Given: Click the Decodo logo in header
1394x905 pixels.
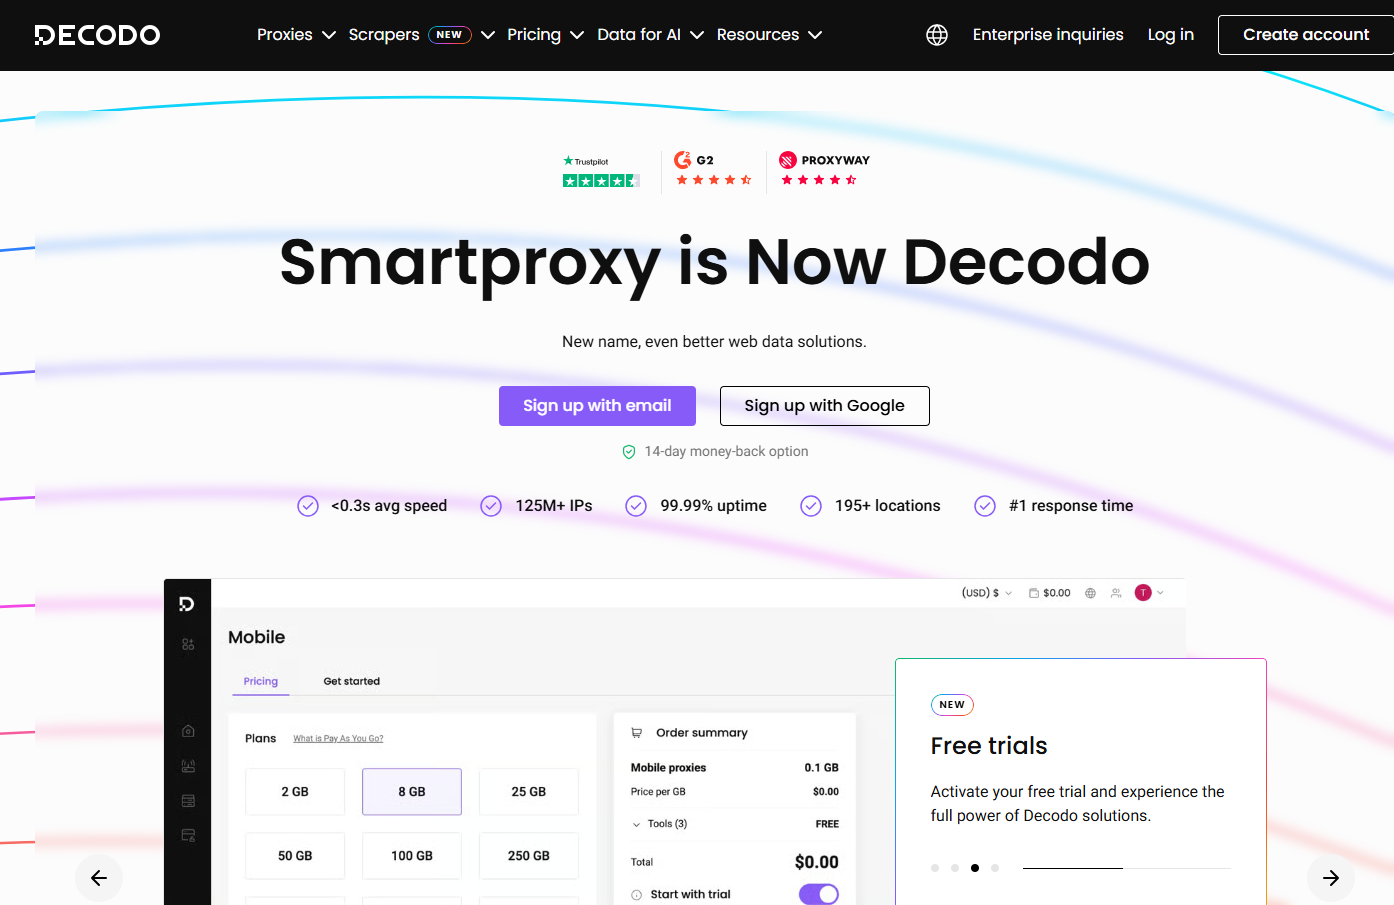Looking at the screenshot, I should pos(97,35).
